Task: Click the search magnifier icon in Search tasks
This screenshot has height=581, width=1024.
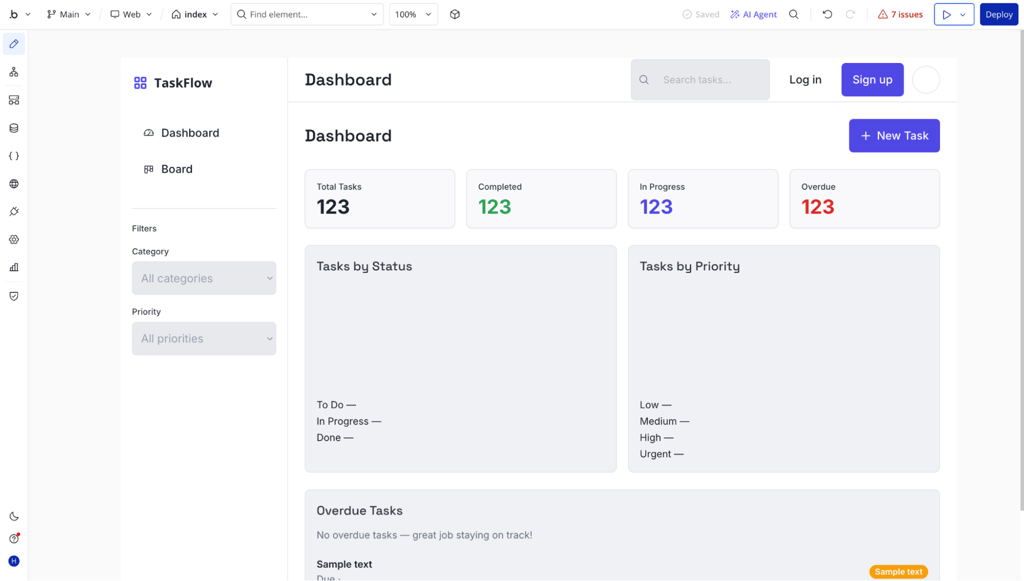Action: click(644, 80)
